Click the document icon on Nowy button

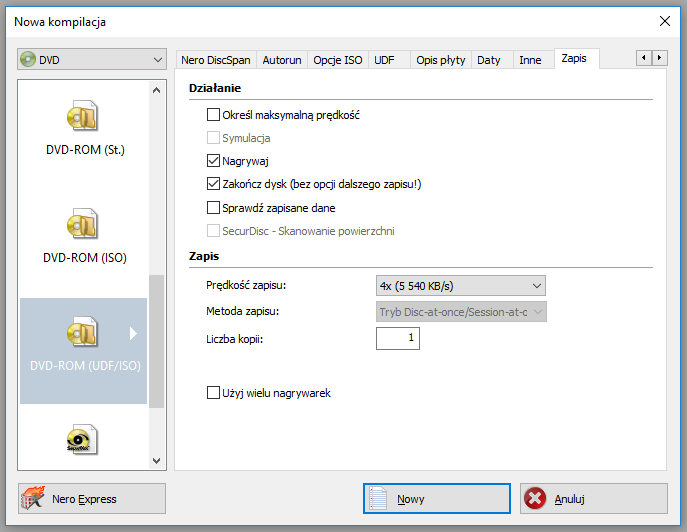[378, 499]
